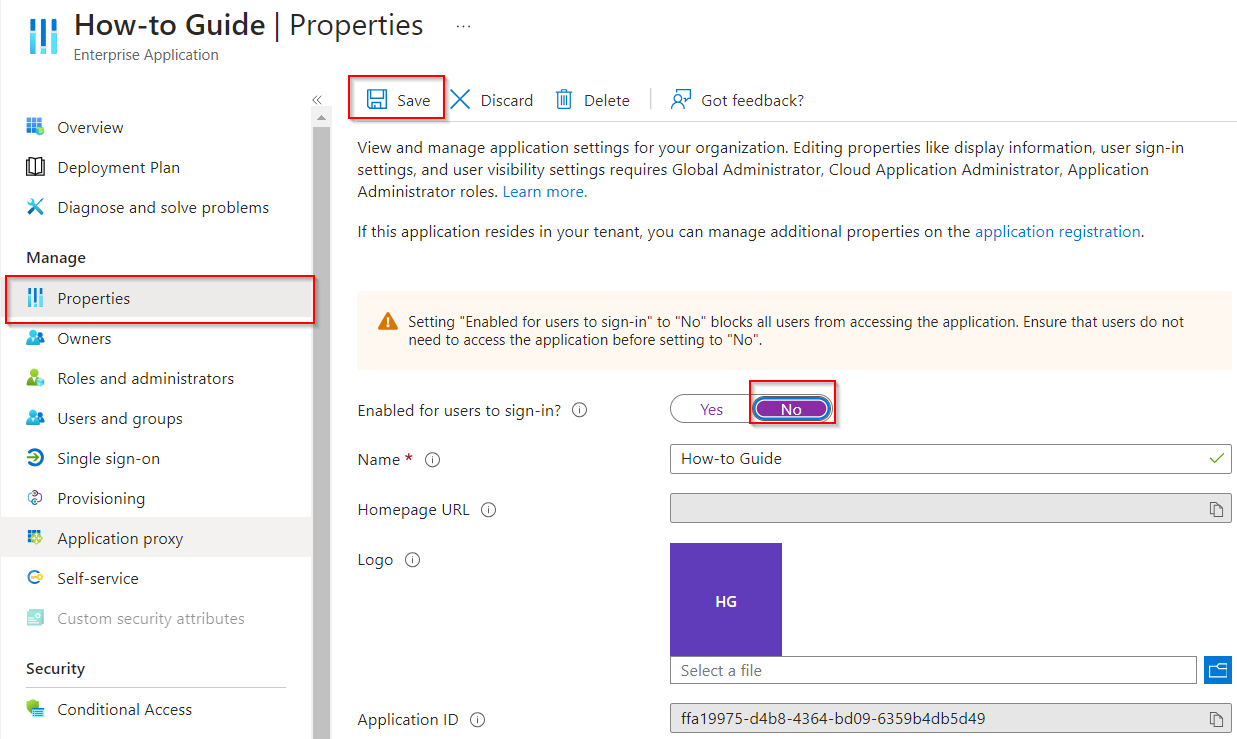Click the Delete trash can icon

(564, 99)
